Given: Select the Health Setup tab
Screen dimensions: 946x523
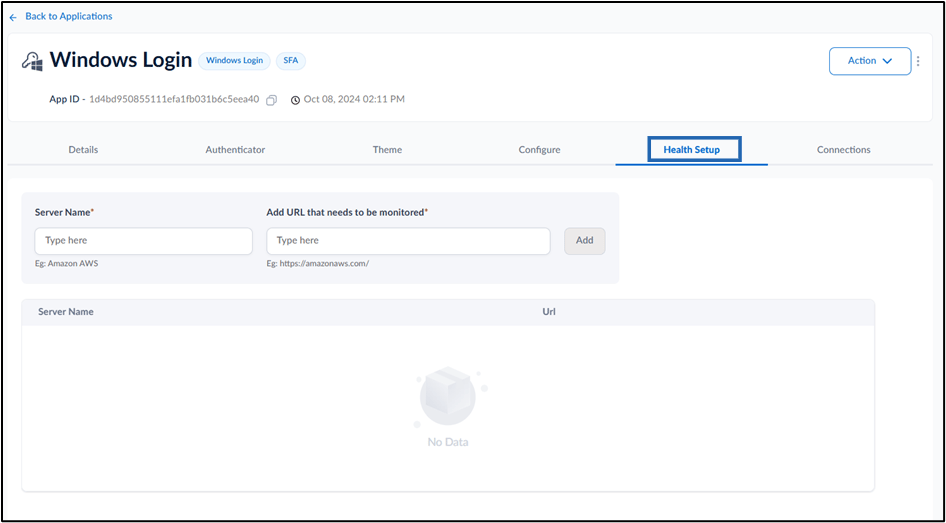Looking at the screenshot, I should pos(692,150).
